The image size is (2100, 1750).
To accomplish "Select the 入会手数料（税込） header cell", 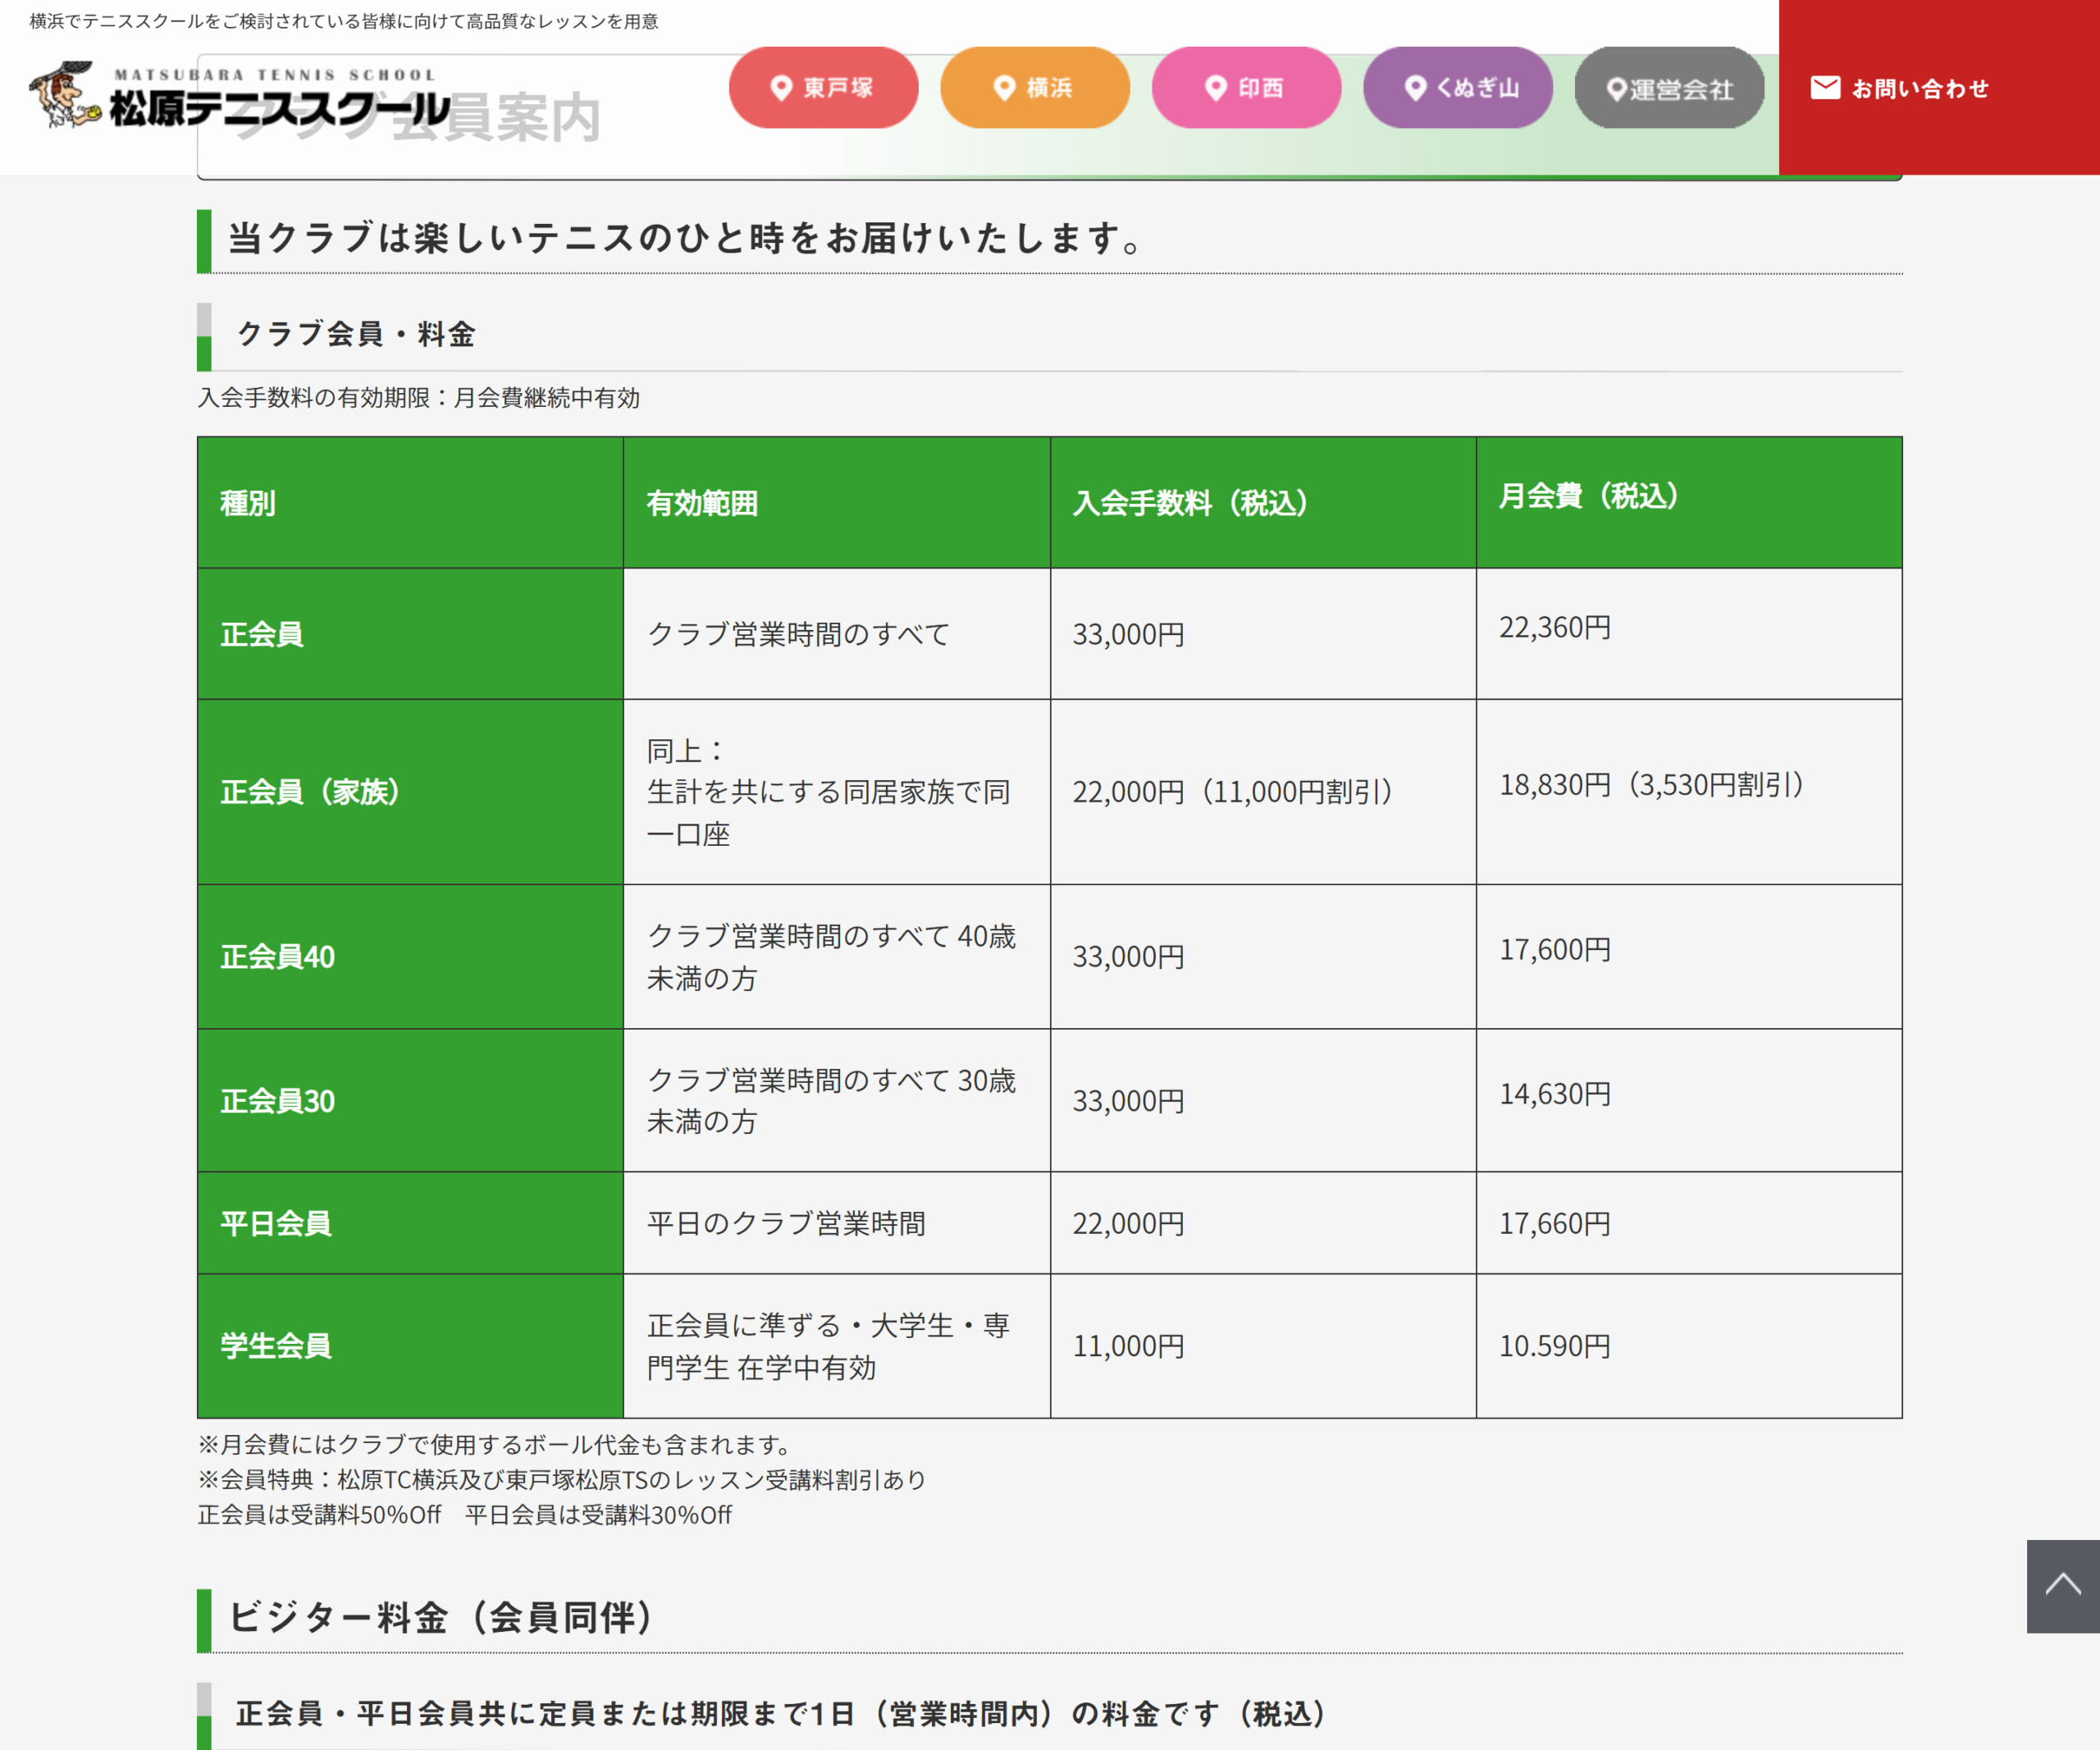I will [x=1263, y=503].
